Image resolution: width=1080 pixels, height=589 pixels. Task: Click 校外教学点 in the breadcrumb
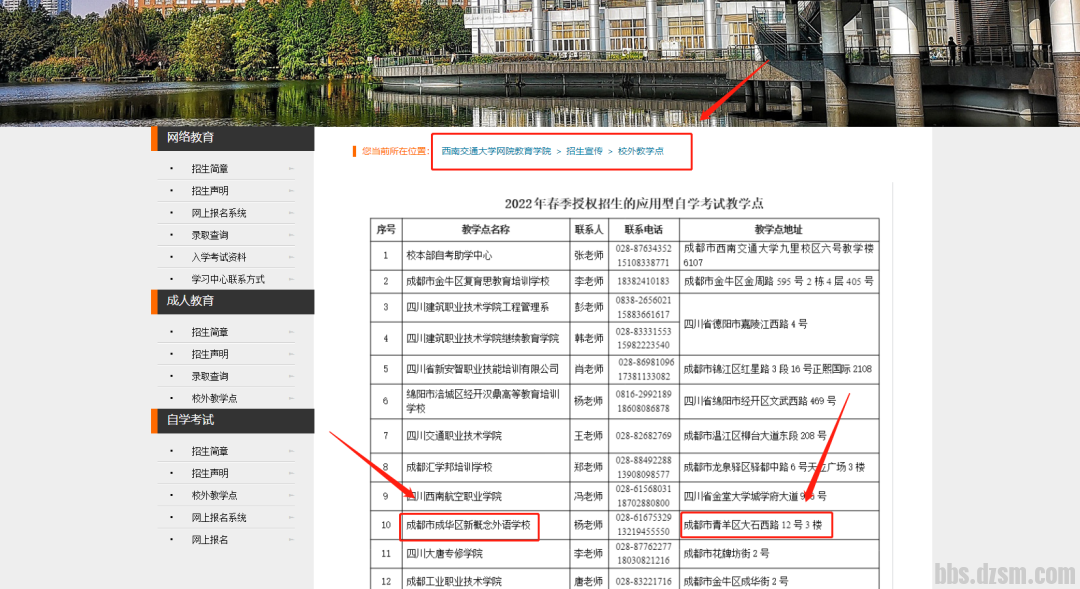click(x=640, y=151)
